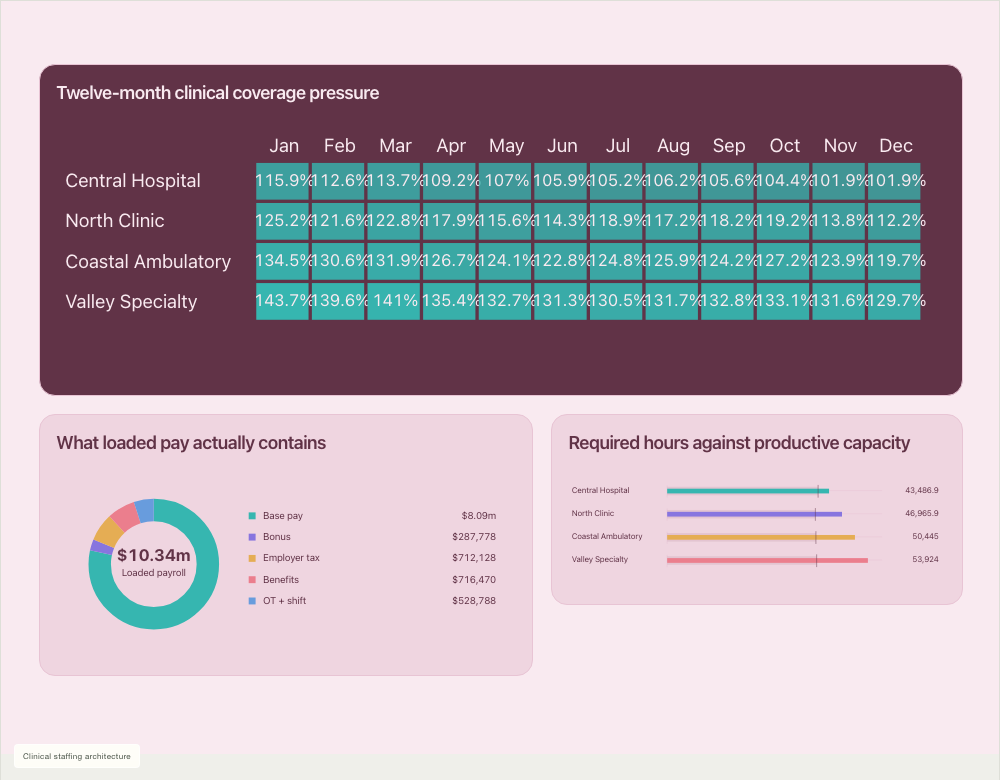
Task: Click the Clinical staffing architecture tab
Action: point(77,756)
